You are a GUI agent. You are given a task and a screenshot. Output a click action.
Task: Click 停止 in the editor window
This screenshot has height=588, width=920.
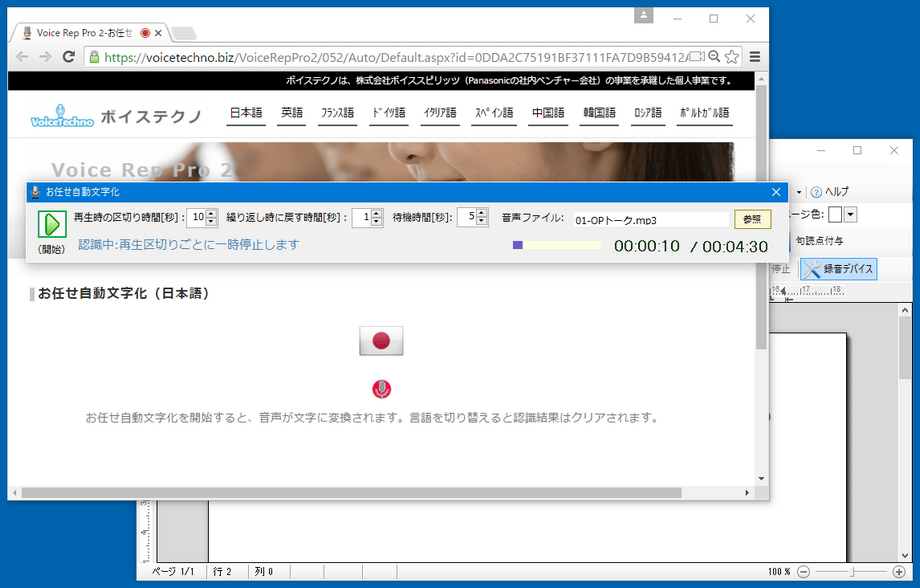[x=781, y=269]
